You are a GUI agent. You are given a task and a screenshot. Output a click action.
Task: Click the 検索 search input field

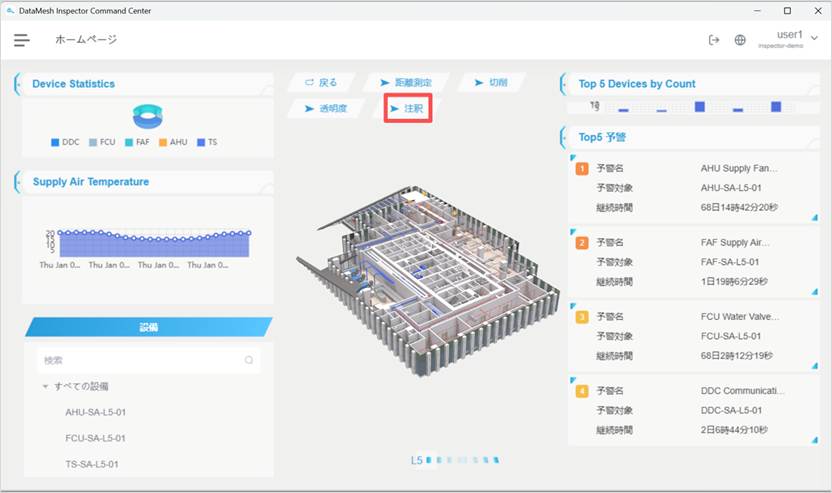pyautogui.click(x=138, y=360)
